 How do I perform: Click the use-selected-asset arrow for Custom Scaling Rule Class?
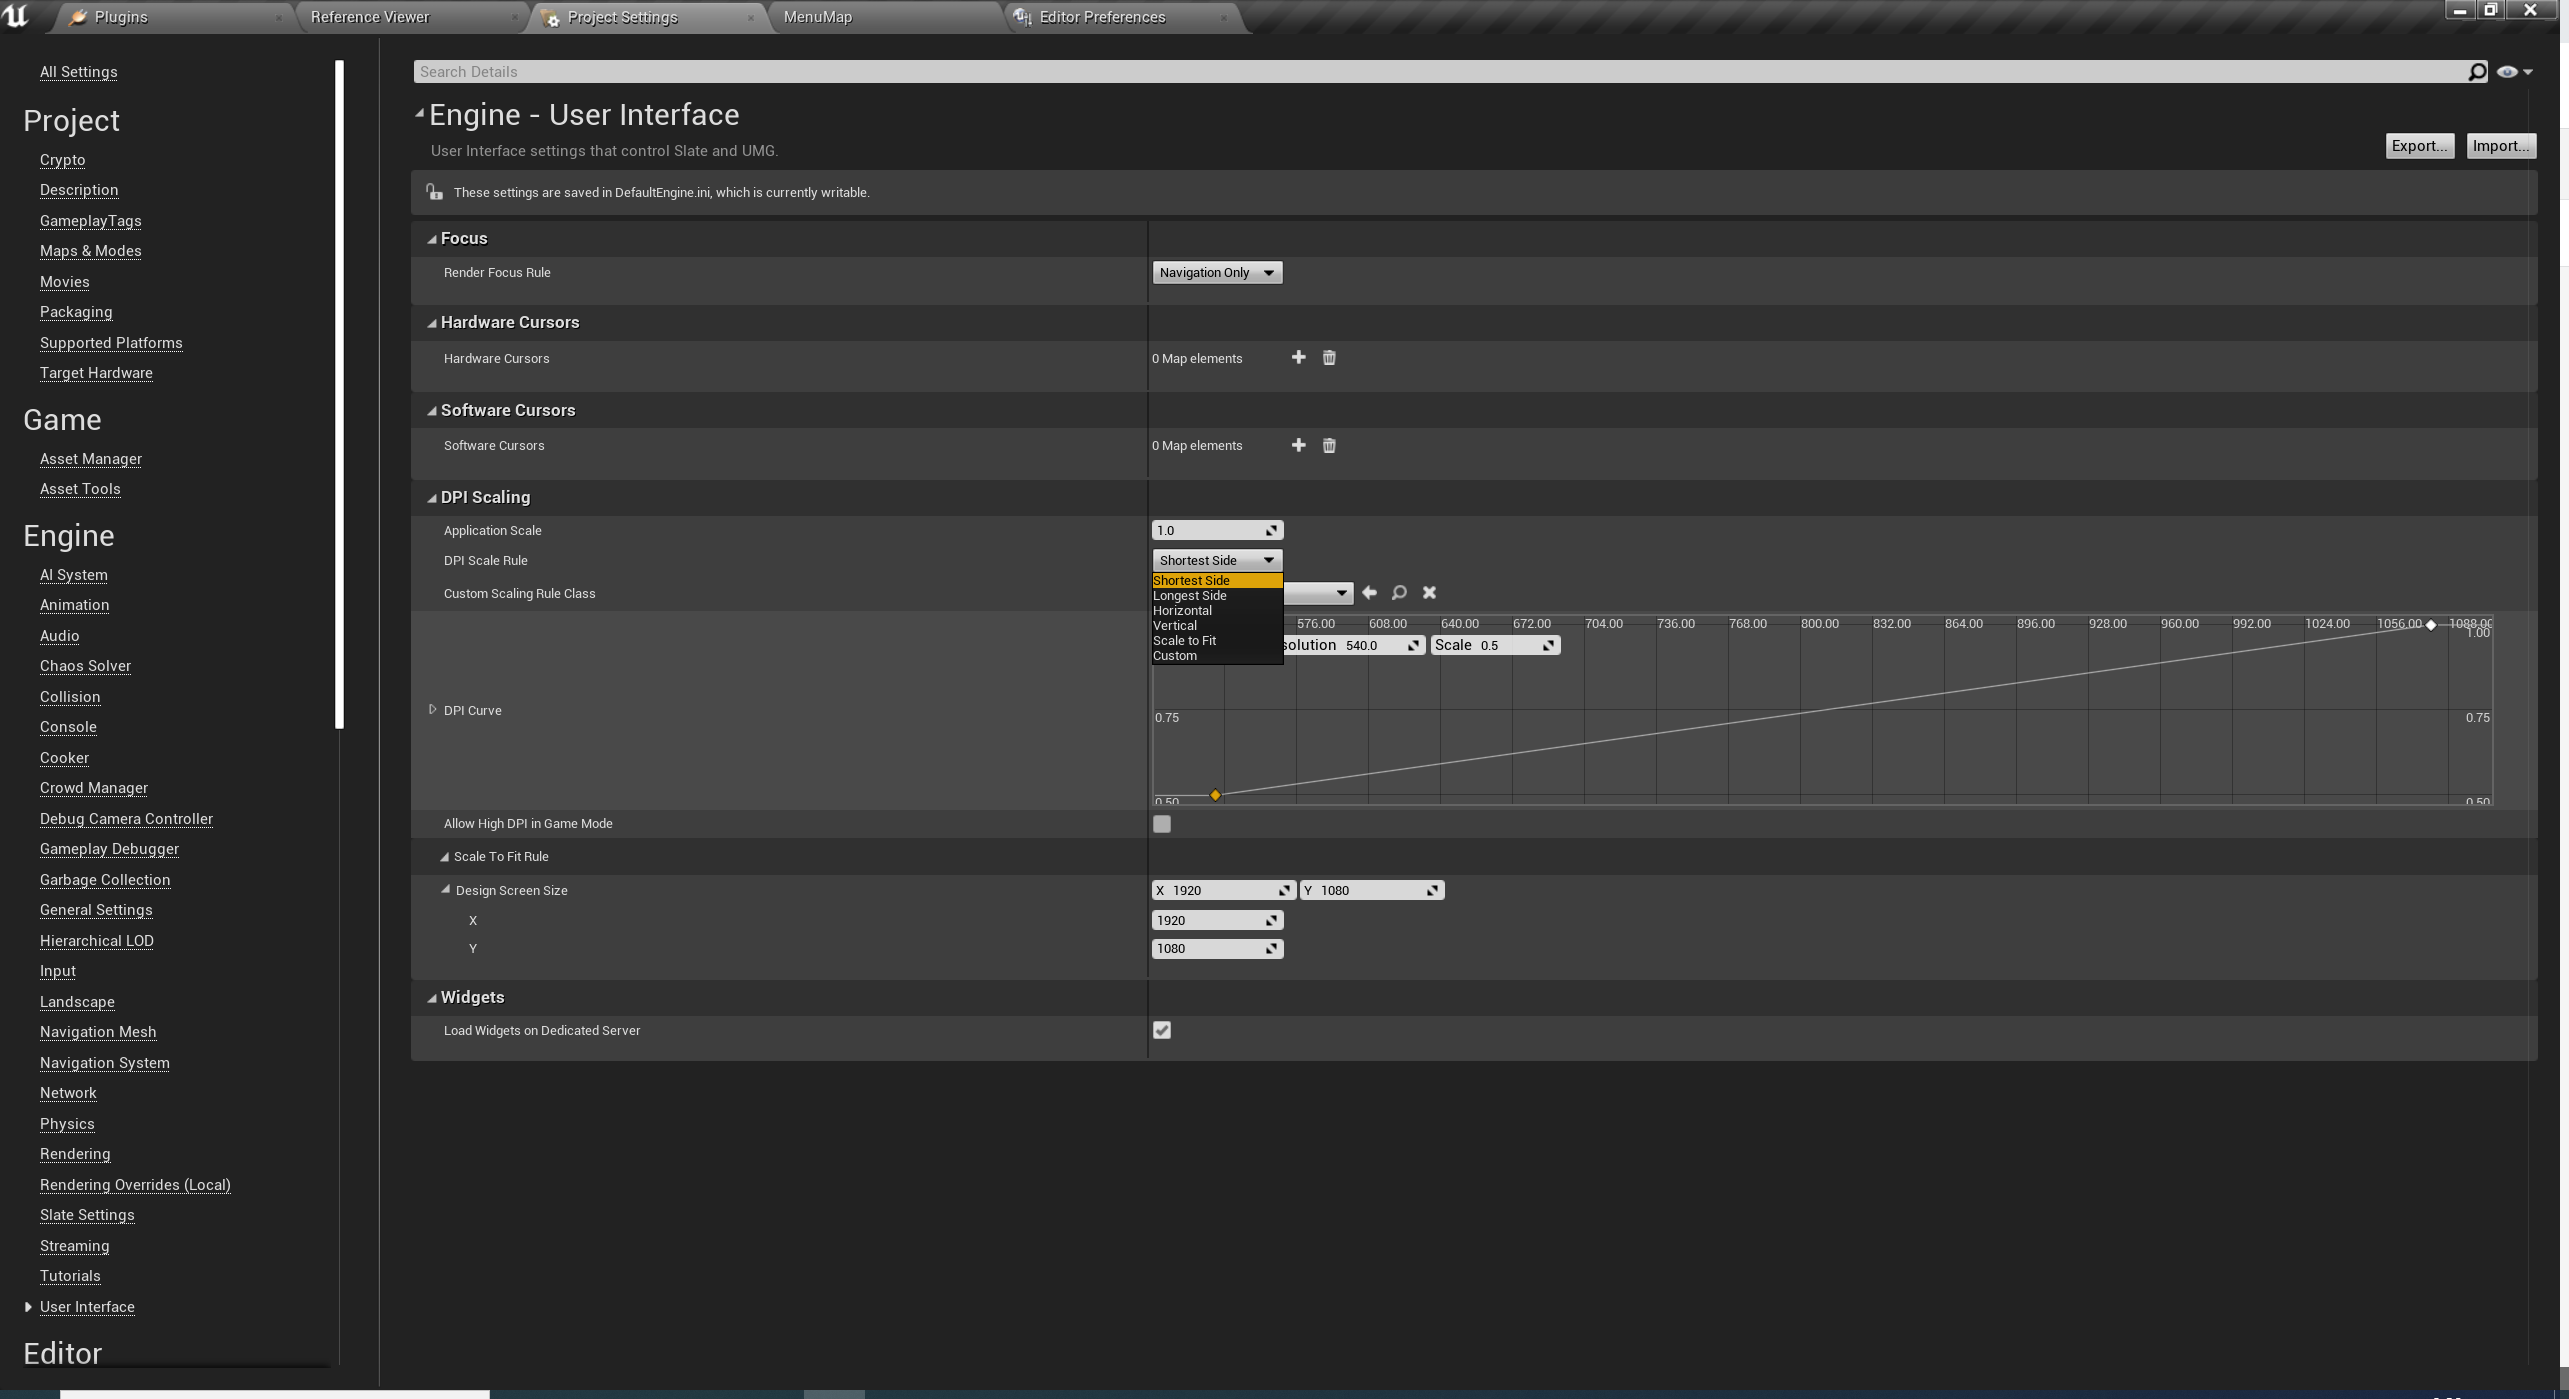point(1369,592)
